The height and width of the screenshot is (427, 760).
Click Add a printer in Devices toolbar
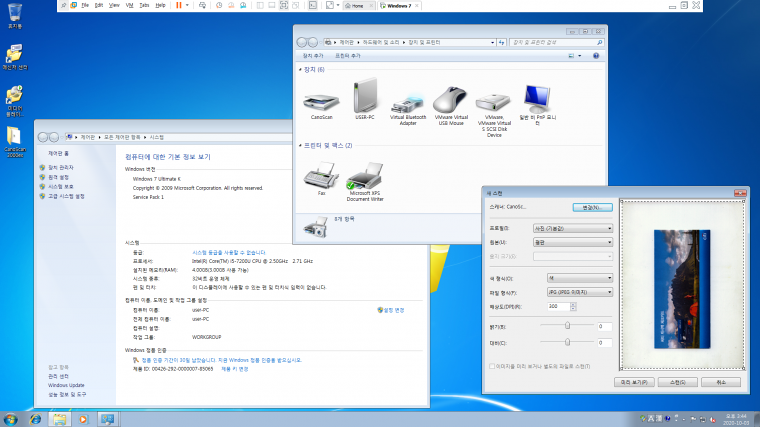(348, 56)
